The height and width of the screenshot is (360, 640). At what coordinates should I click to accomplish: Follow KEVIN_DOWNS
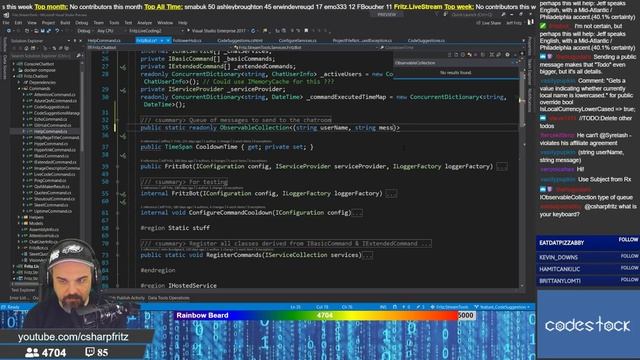629,256
